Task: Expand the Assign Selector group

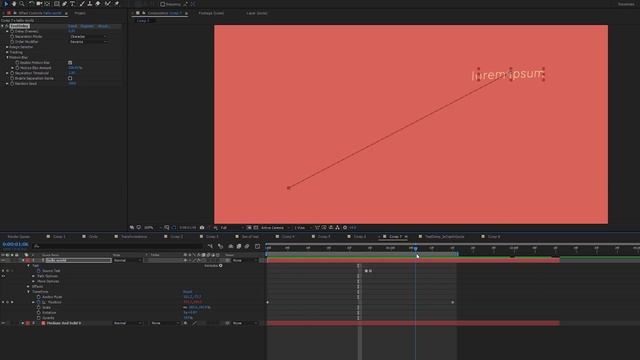Action: [x=7, y=47]
